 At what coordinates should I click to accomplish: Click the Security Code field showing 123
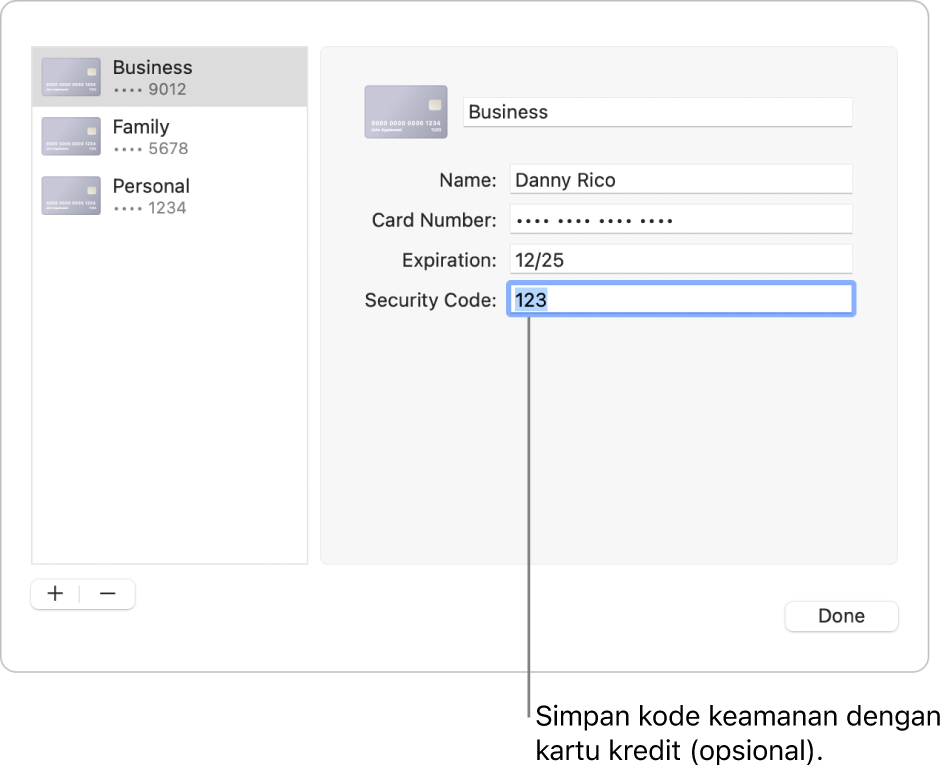pos(681,299)
